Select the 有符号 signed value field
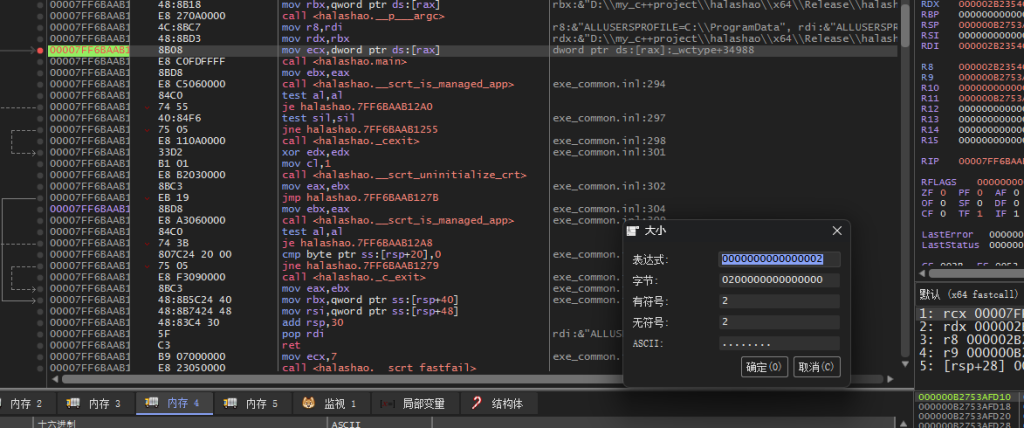Screen dimensions: 1024x428 tap(779, 301)
